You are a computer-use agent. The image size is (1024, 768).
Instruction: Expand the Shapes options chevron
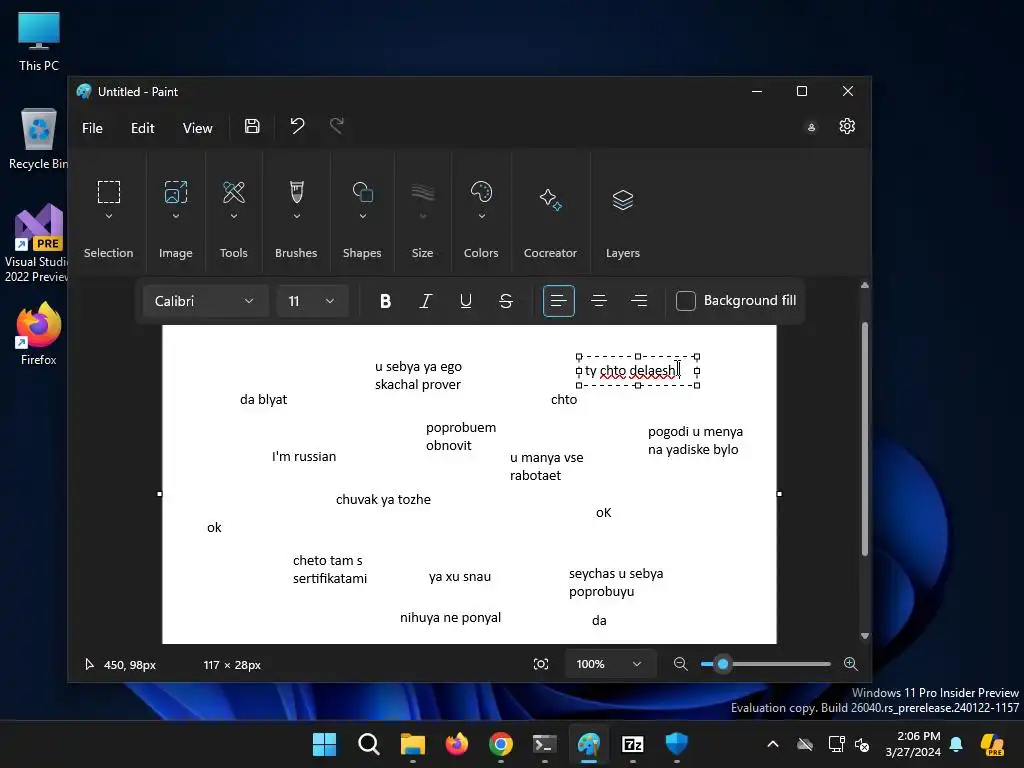click(362, 216)
